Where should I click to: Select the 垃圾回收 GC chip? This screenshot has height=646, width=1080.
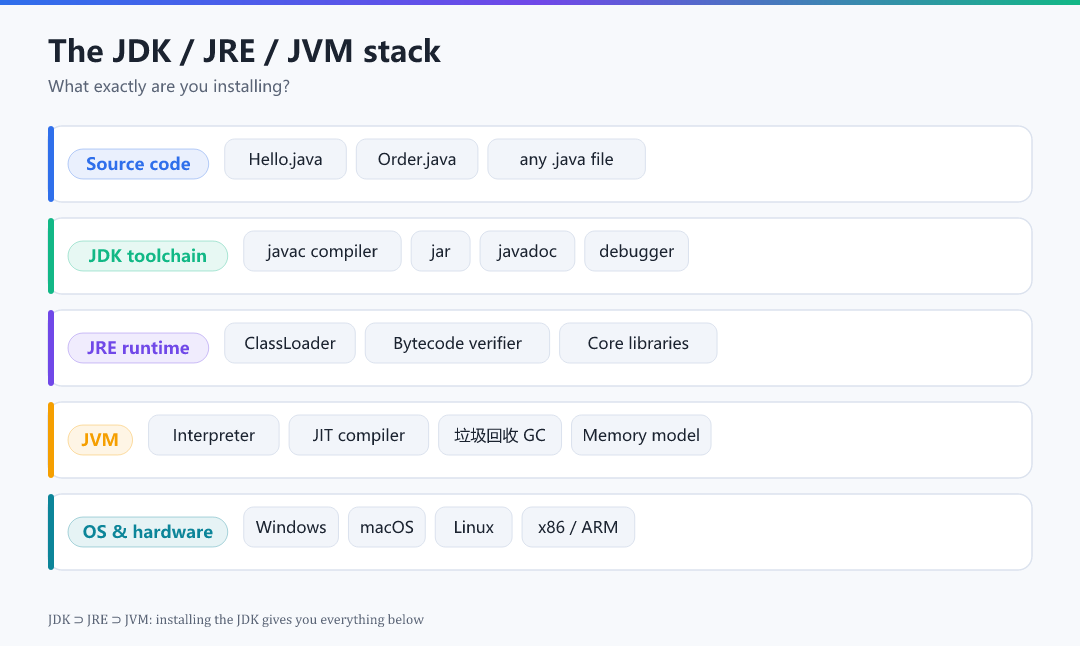[x=500, y=435]
